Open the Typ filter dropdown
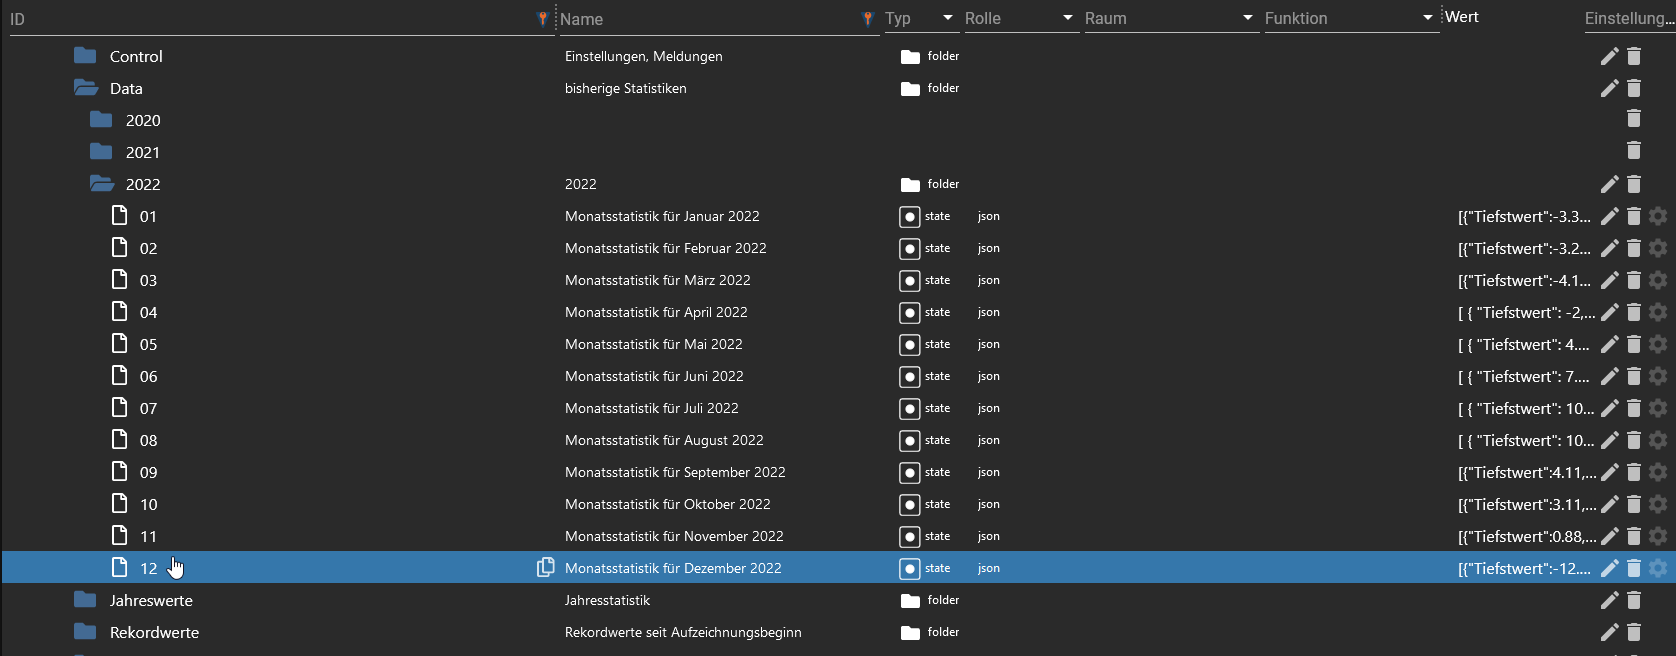 (x=947, y=18)
